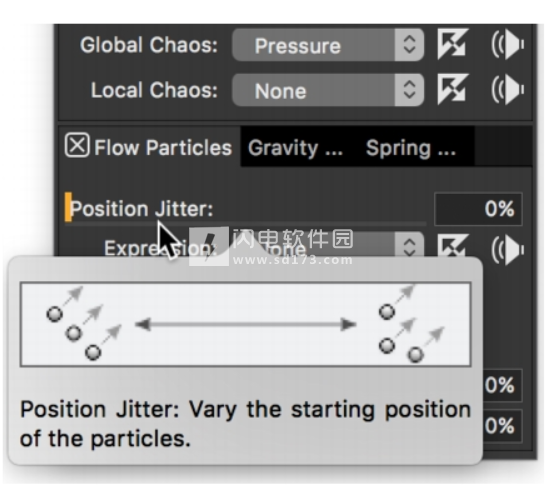Select the Flow Particles tab
The height and width of the screenshot is (493, 558).
[x=163, y=147]
